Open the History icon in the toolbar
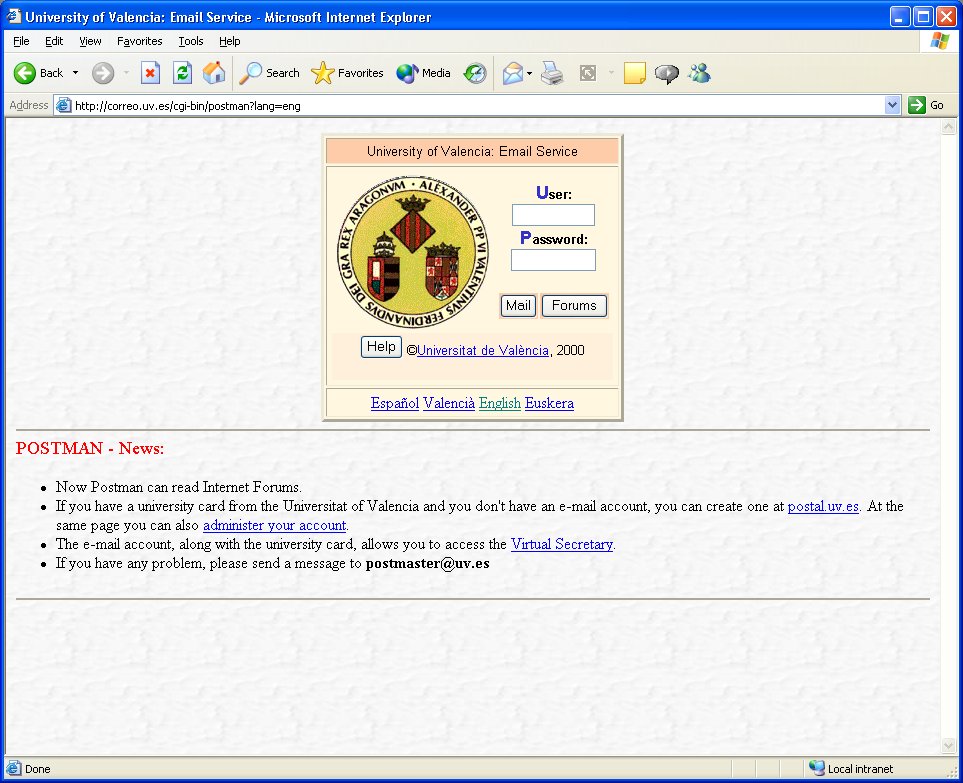This screenshot has width=963, height=783. [x=475, y=73]
